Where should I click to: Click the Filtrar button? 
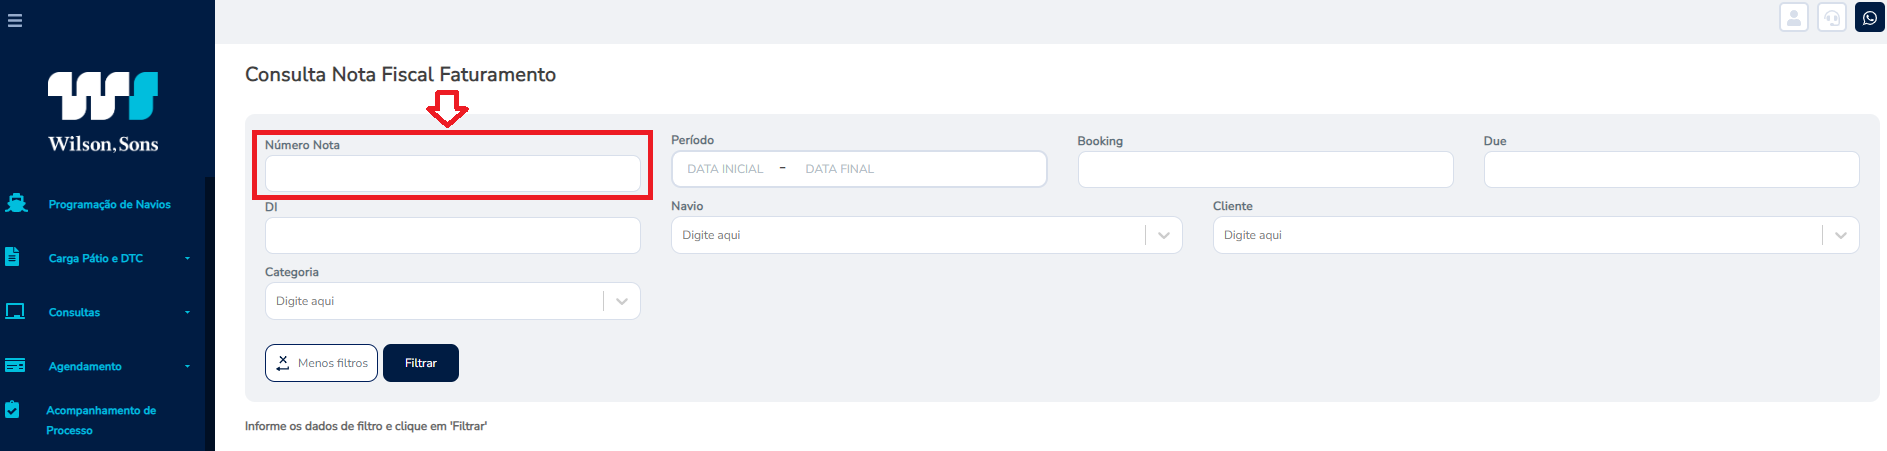click(x=421, y=363)
